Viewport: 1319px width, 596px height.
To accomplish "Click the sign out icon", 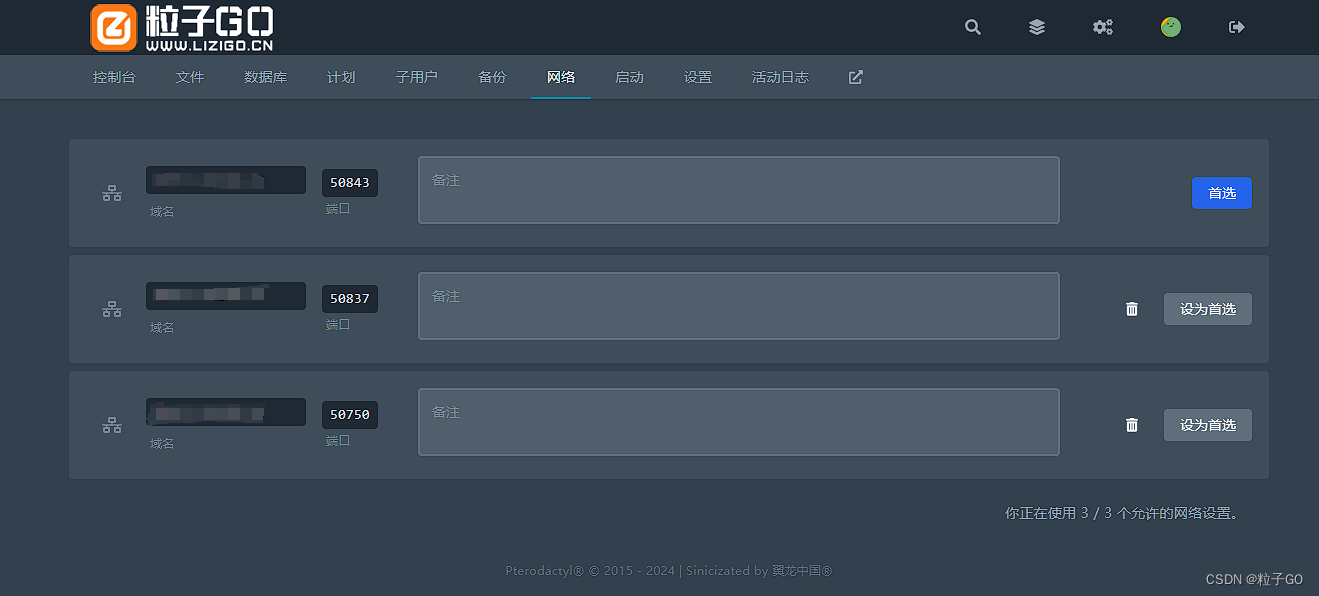I will tap(1237, 27).
